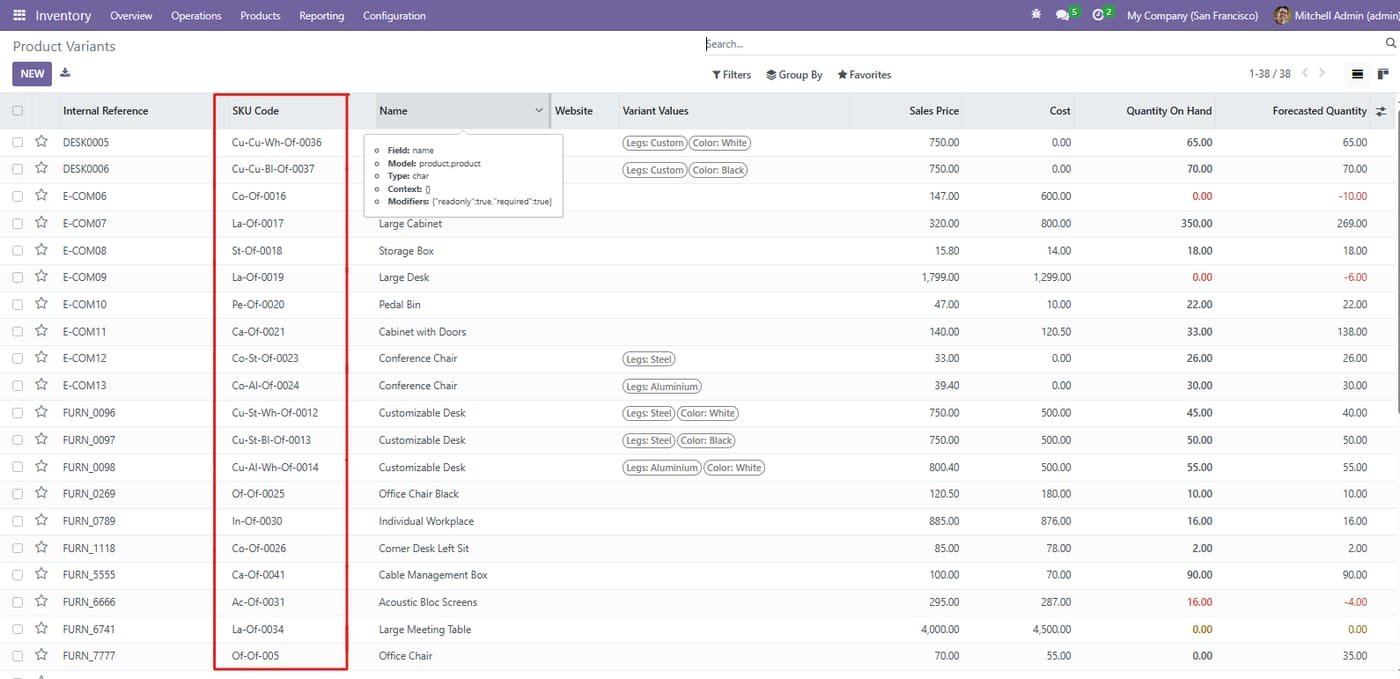The width and height of the screenshot is (1400, 679).
Task: Star the E-COM10 row as favorite
Action: click(x=41, y=303)
